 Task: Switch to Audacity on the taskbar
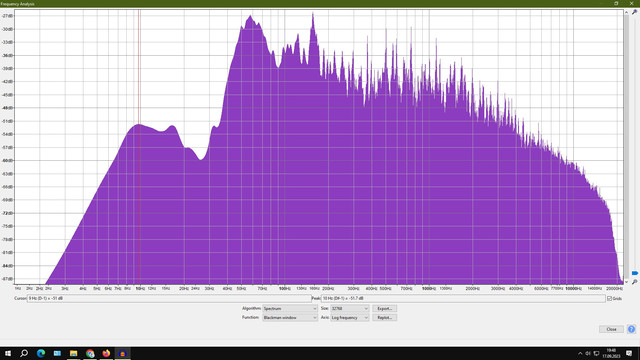(122, 353)
